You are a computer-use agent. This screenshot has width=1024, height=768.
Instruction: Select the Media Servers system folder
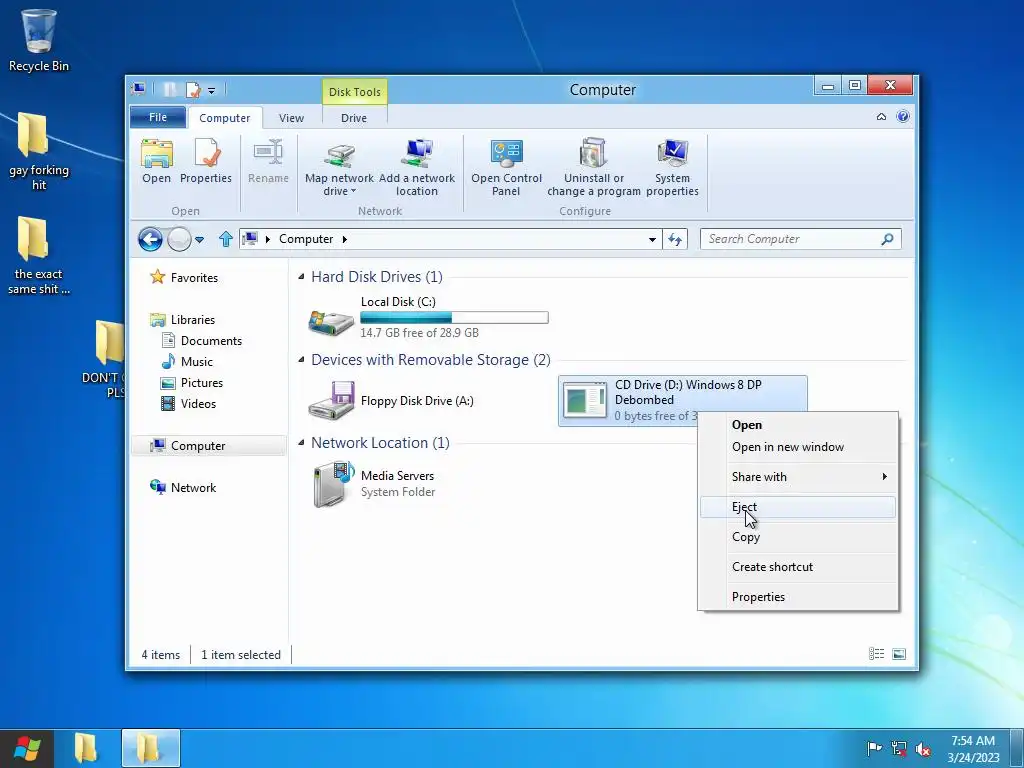coord(375,483)
